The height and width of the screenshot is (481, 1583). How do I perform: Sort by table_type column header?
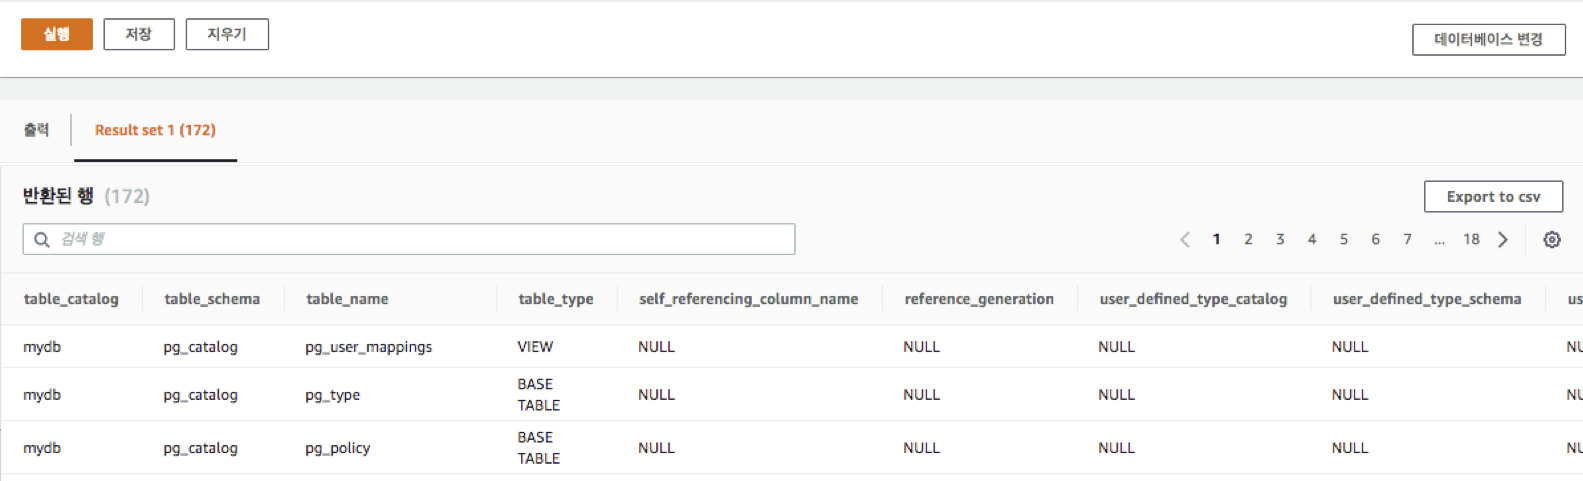pyautogui.click(x=555, y=299)
